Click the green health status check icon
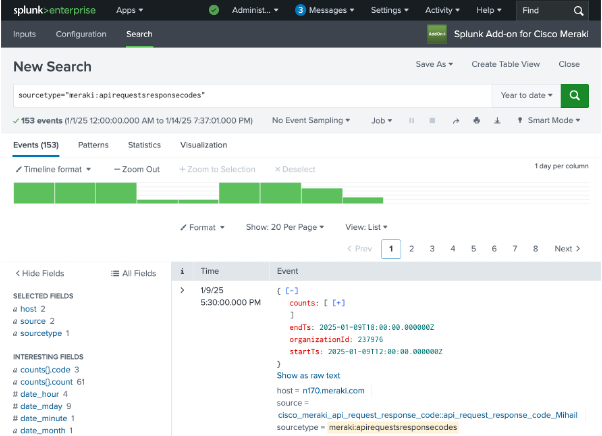Screen dimensions: 602x436 [x=214, y=10]
